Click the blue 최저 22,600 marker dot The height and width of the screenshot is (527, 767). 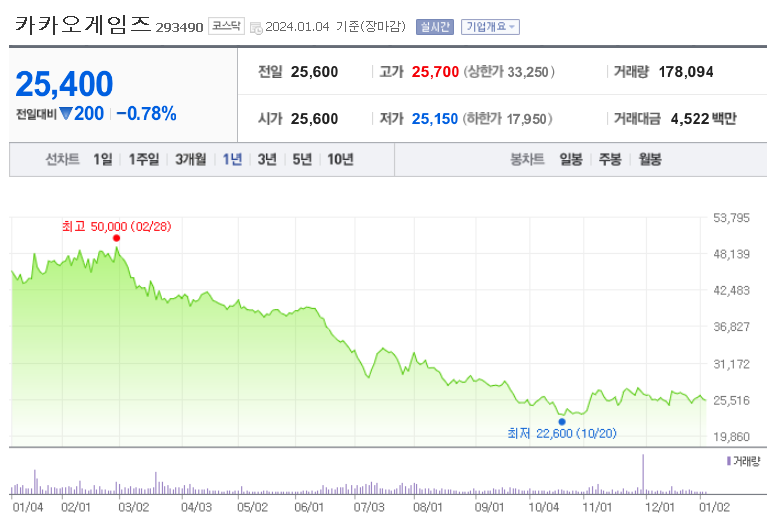point(562,421)
